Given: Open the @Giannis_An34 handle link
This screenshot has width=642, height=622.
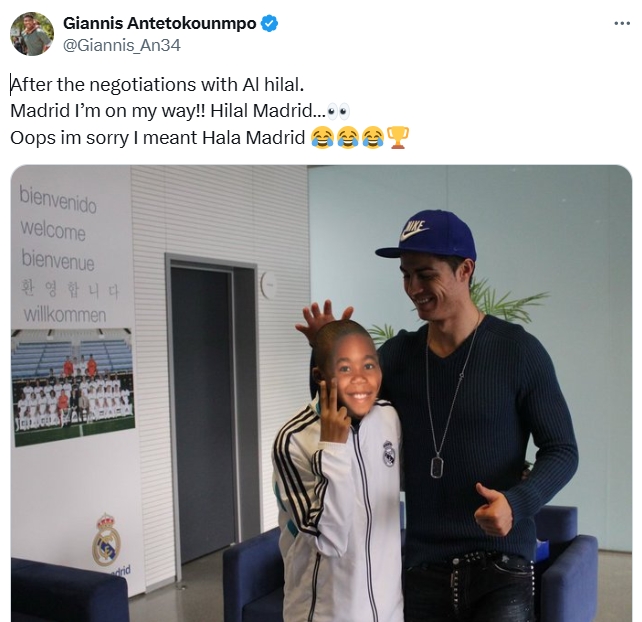Looking at the screenshot, I should [122, 45].
